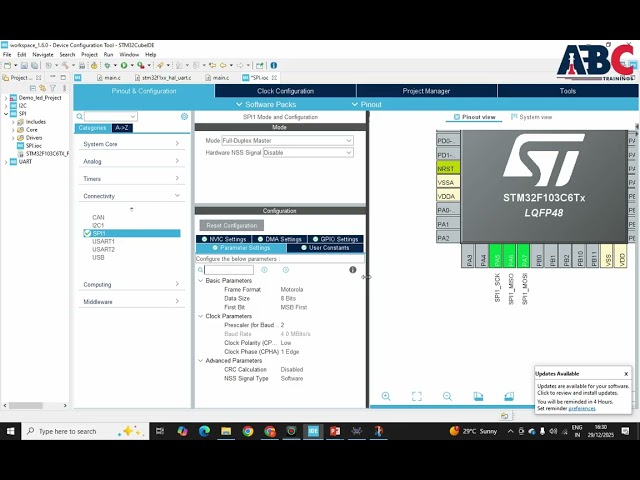The height and width of the screenshot is (480, 640).
Task: Collapse the Connectivity category
Action: pos(131,196)
